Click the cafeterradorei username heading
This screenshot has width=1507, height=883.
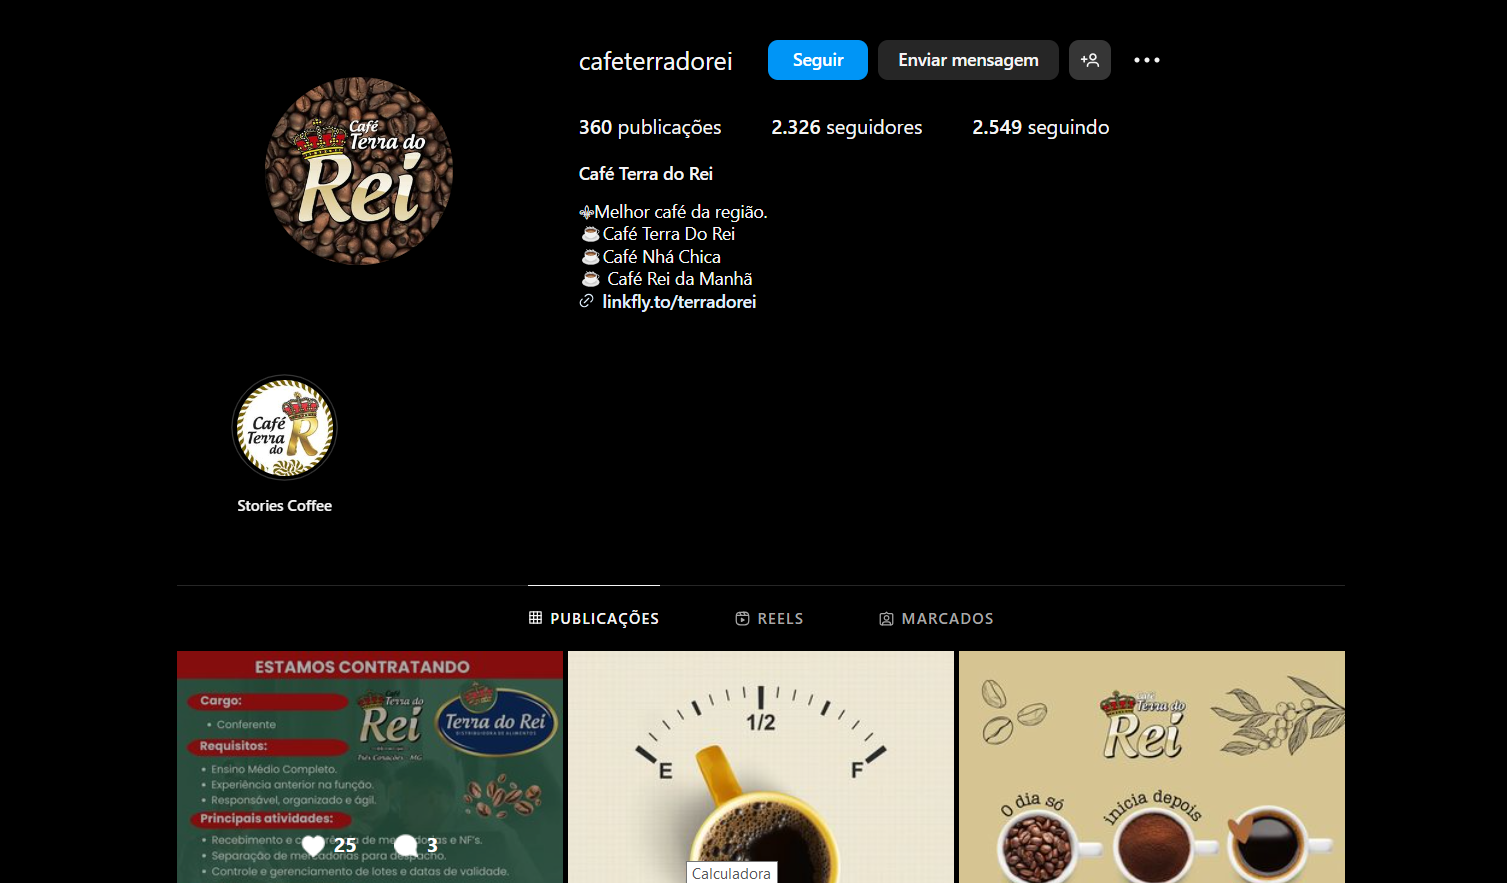tap(656, 61)
